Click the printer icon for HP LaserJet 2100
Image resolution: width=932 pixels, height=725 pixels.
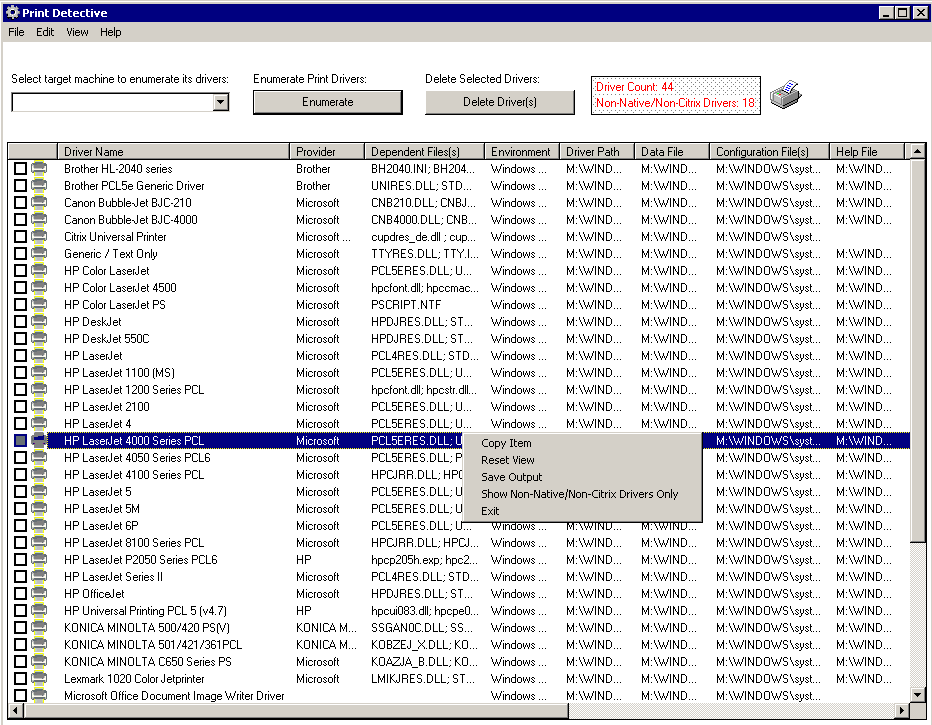(x=39, y=406)
